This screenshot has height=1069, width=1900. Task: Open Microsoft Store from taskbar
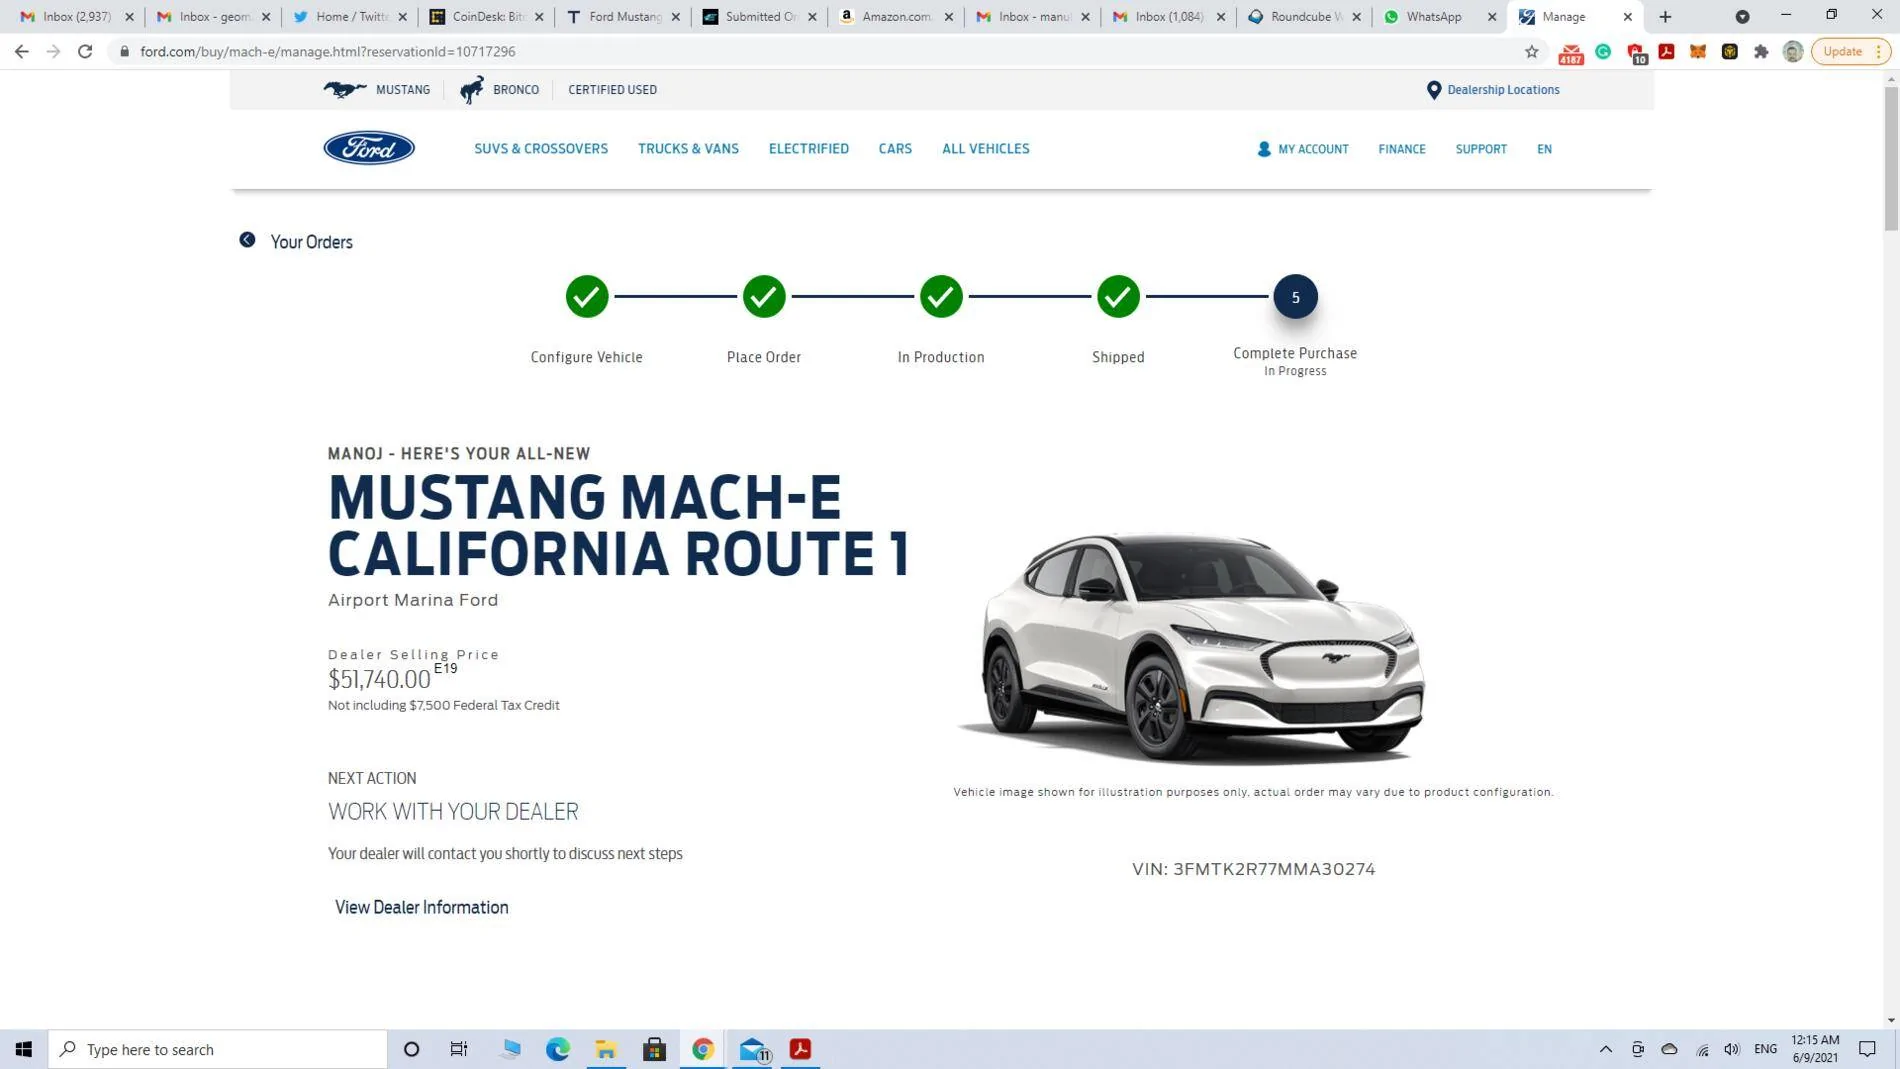tap(655, 1049)
